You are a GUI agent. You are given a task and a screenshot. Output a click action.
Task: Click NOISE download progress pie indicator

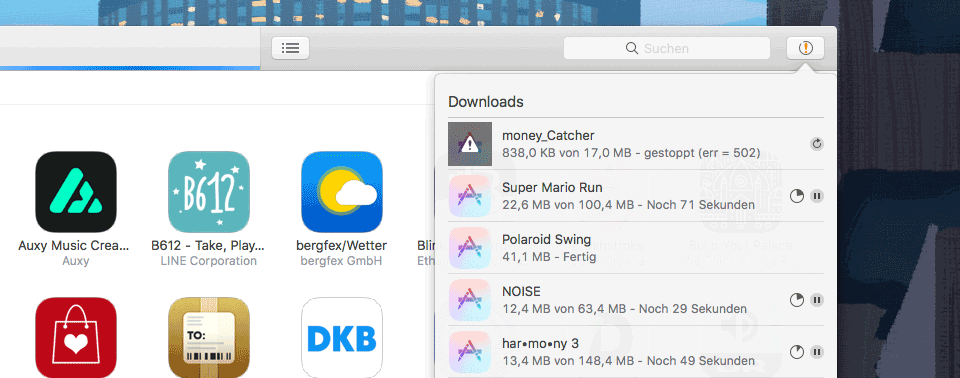(x=797, y=300)
